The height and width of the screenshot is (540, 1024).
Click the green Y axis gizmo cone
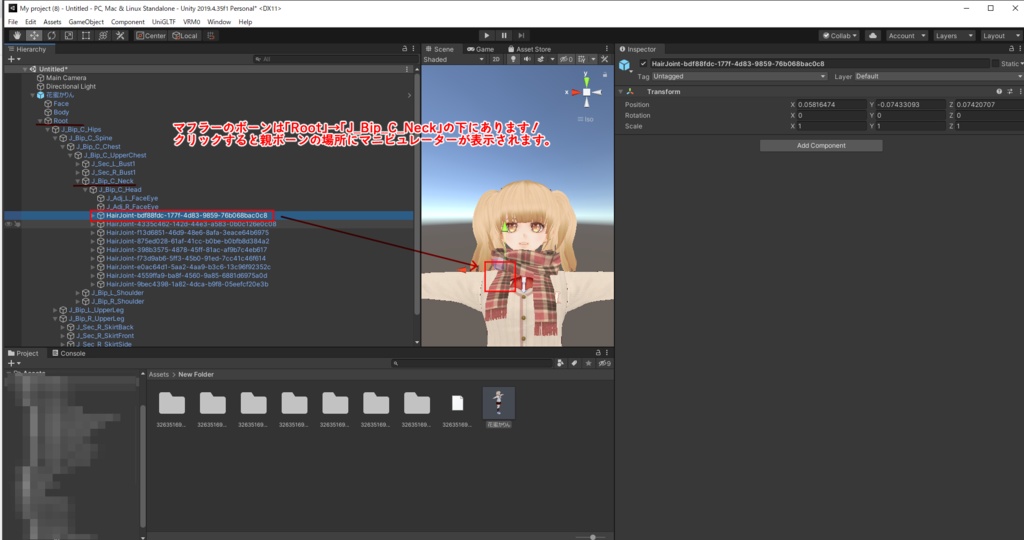[586, 81]
